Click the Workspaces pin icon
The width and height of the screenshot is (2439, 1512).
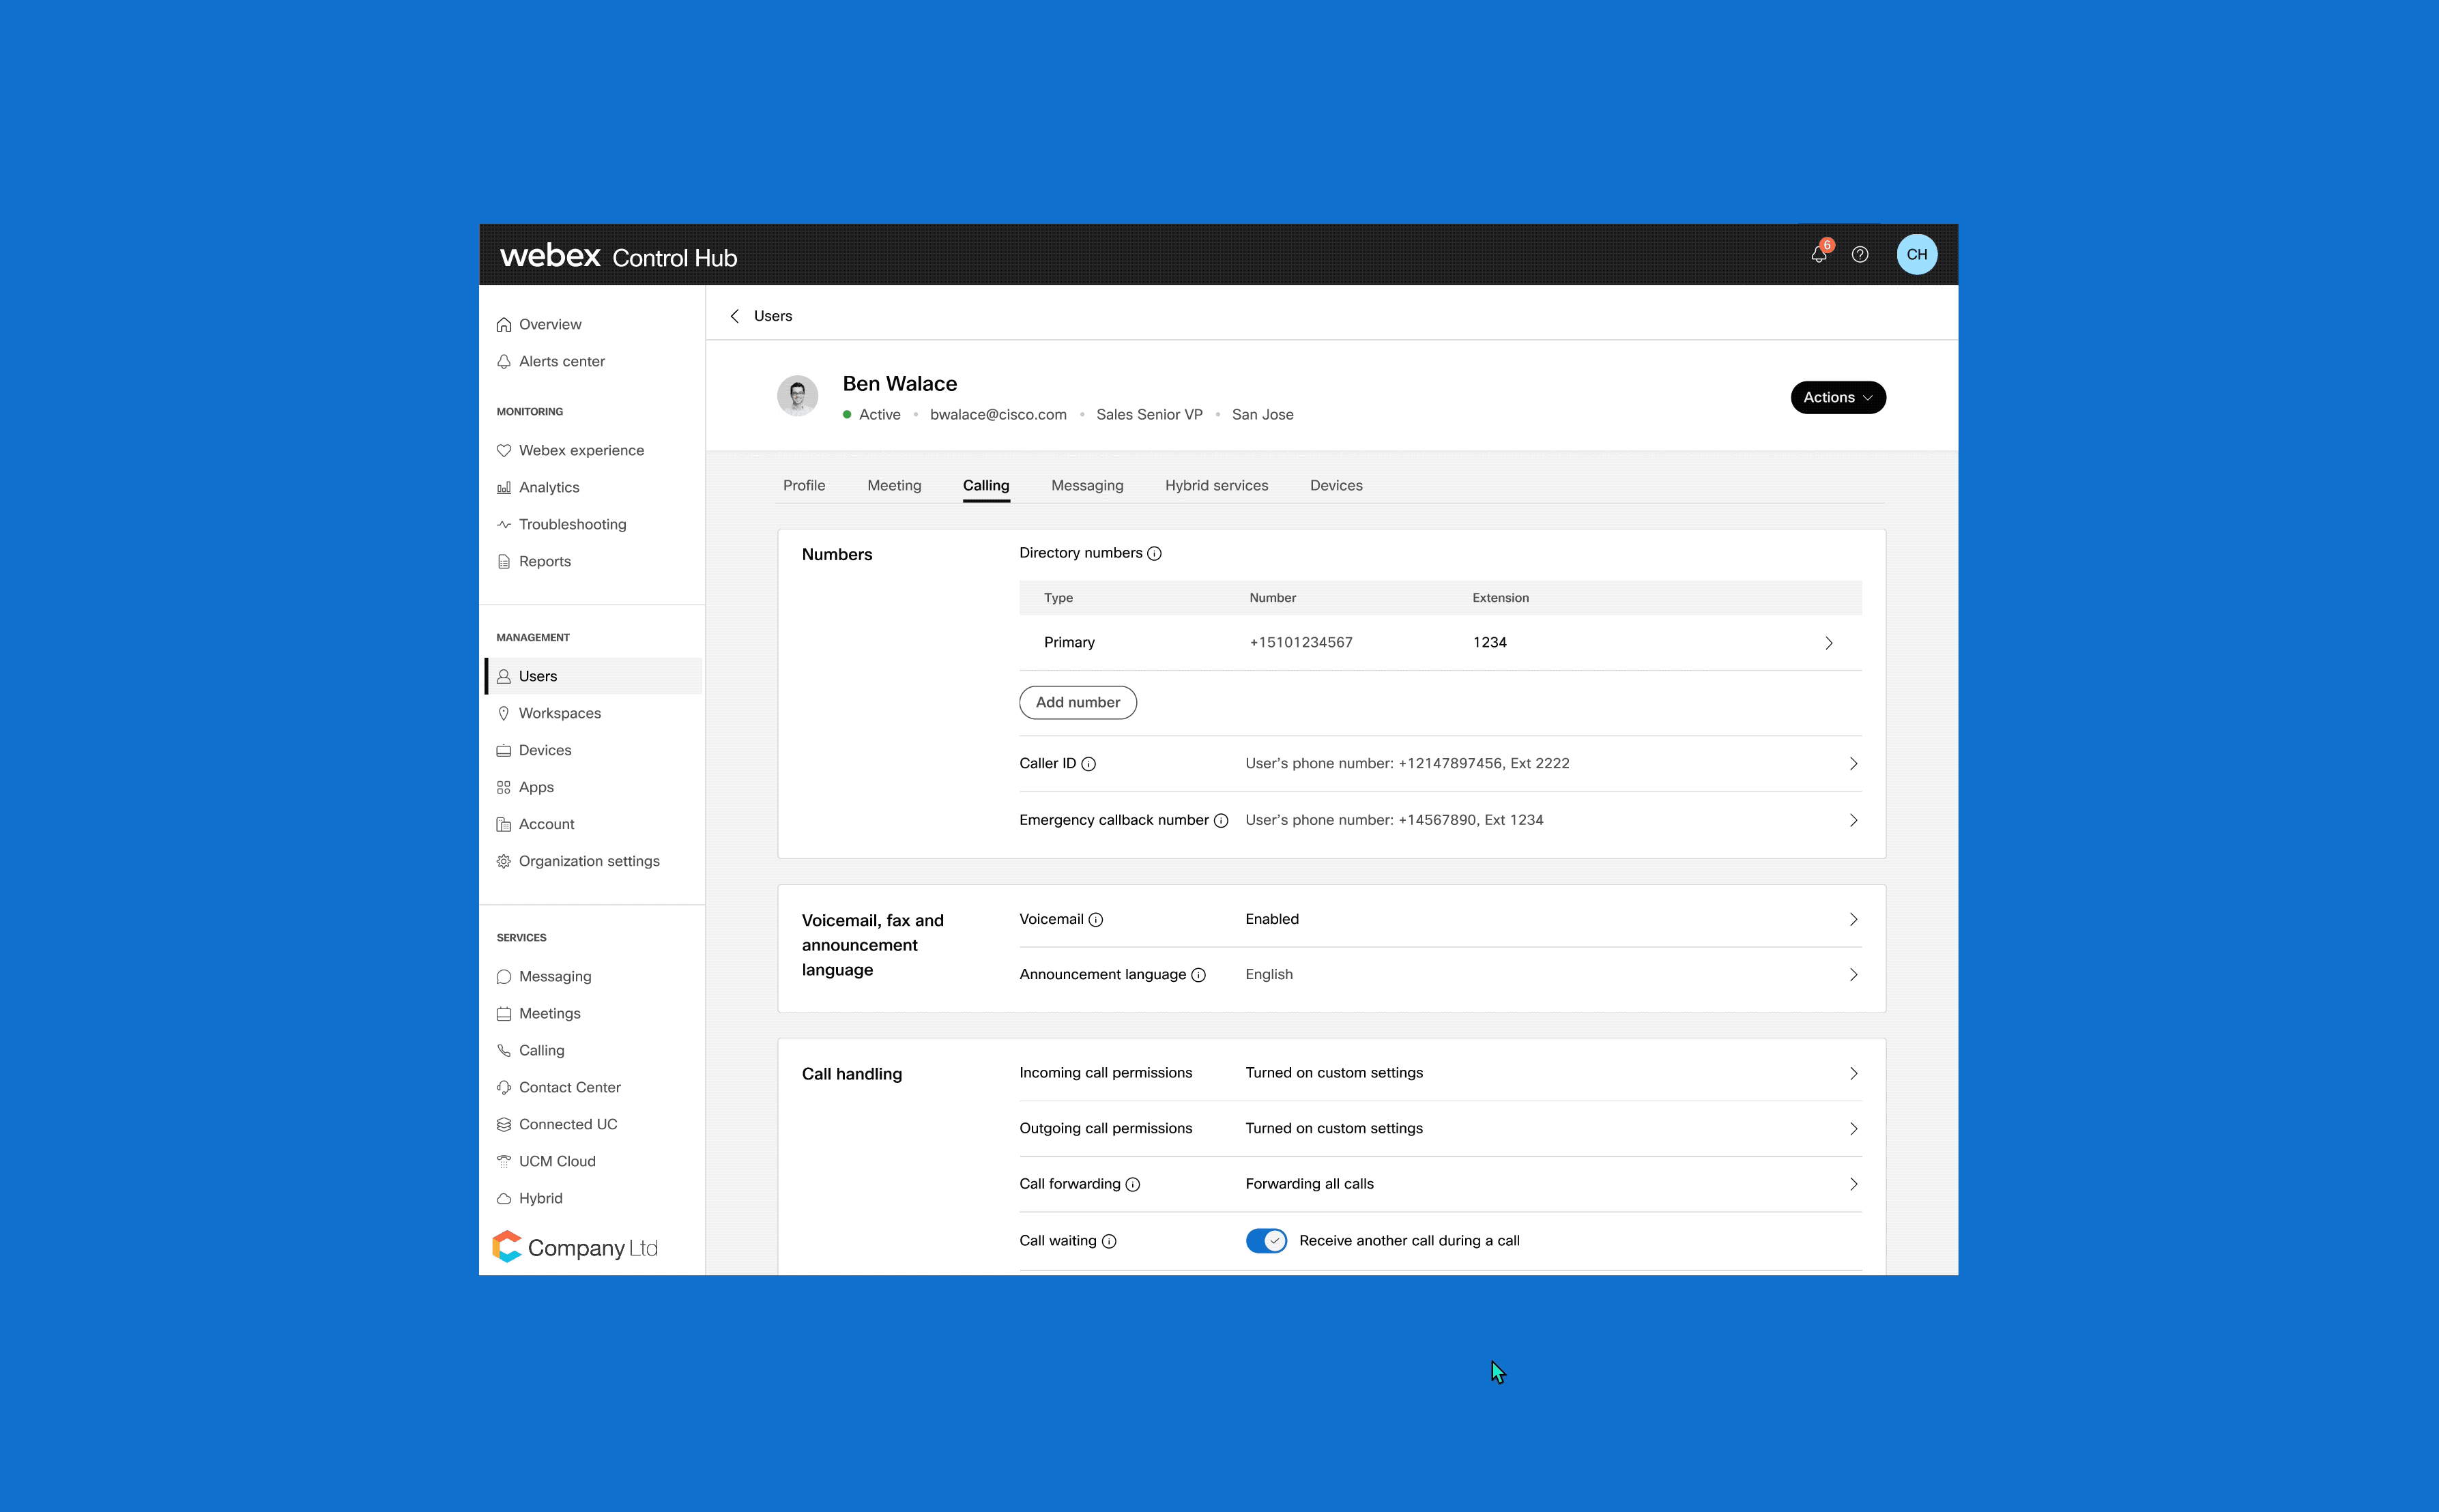[x=504, y=713]
